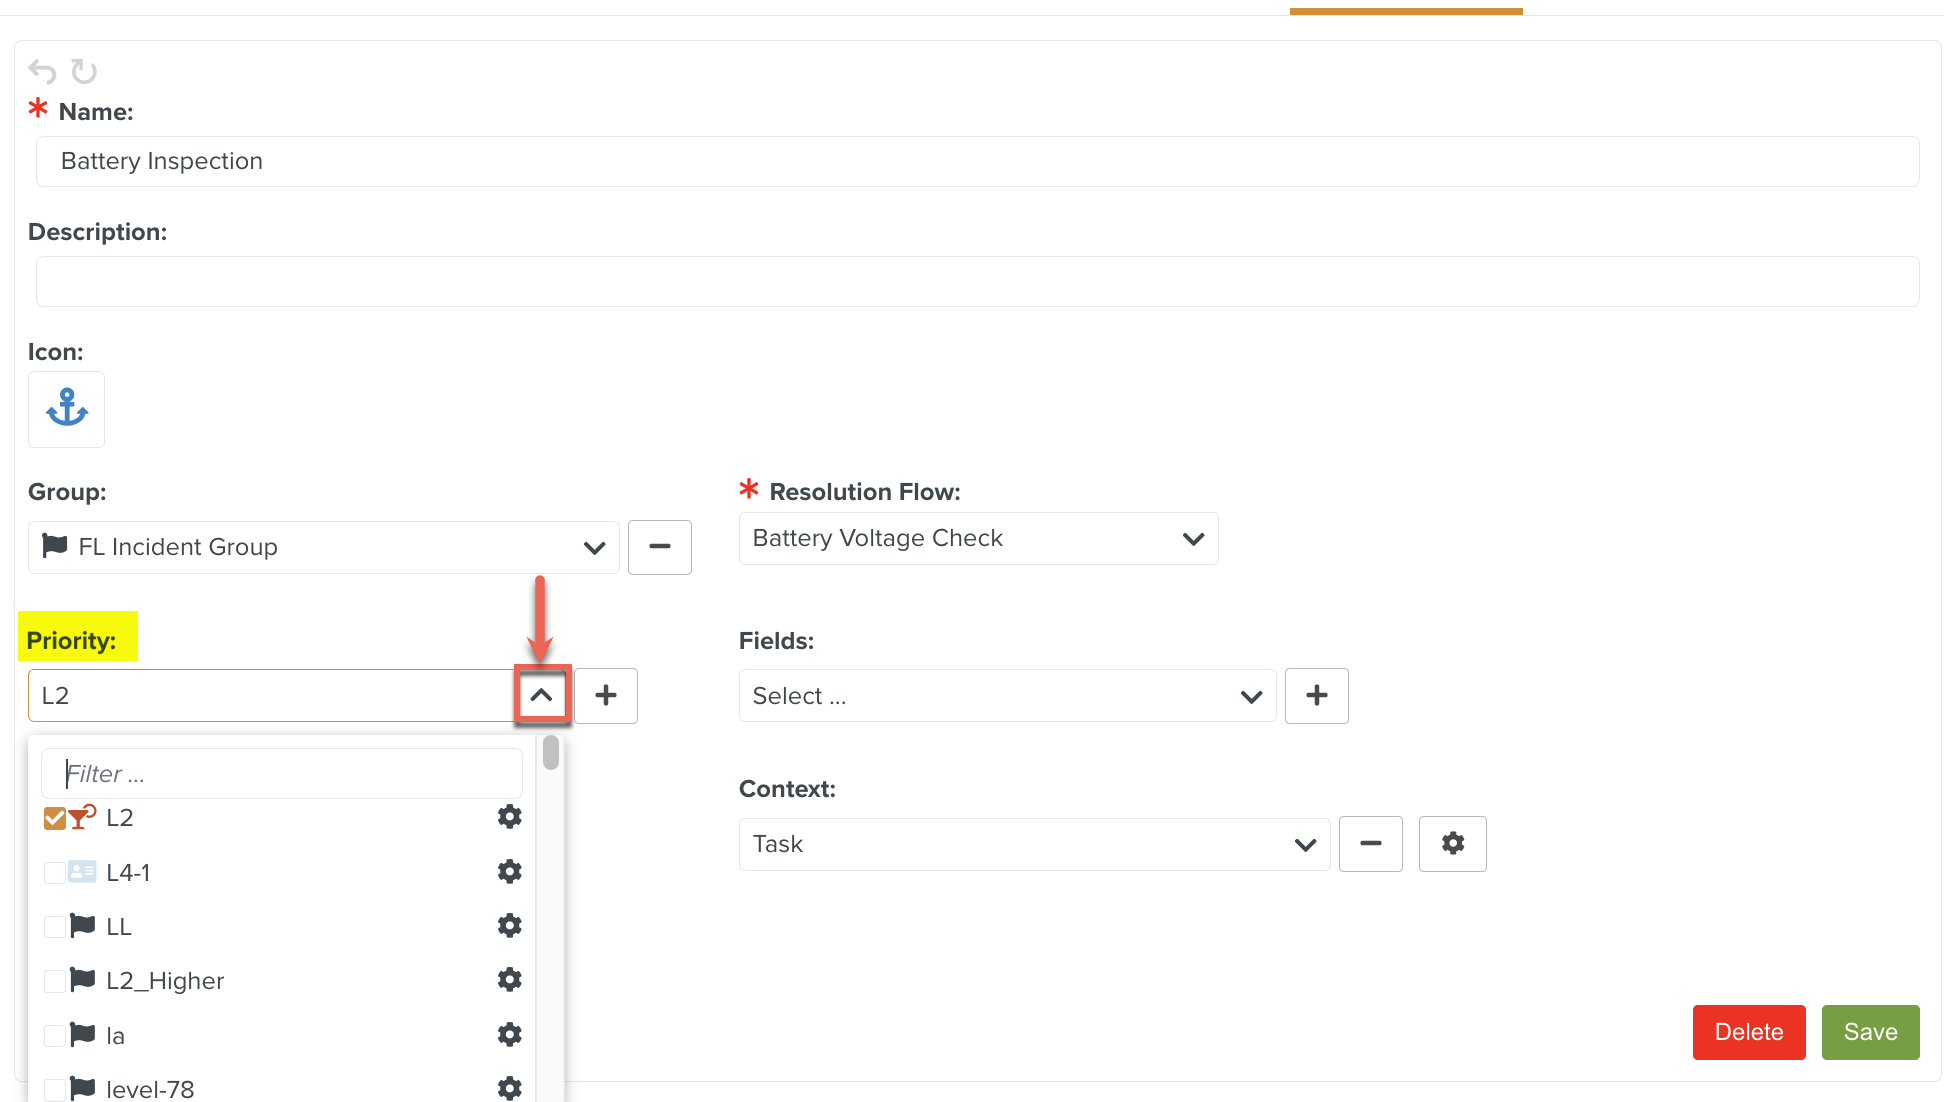Click the anchor icon under Icon
Image resolution: width=1944 pixels, height=1102 pixels.
(66, 408)
